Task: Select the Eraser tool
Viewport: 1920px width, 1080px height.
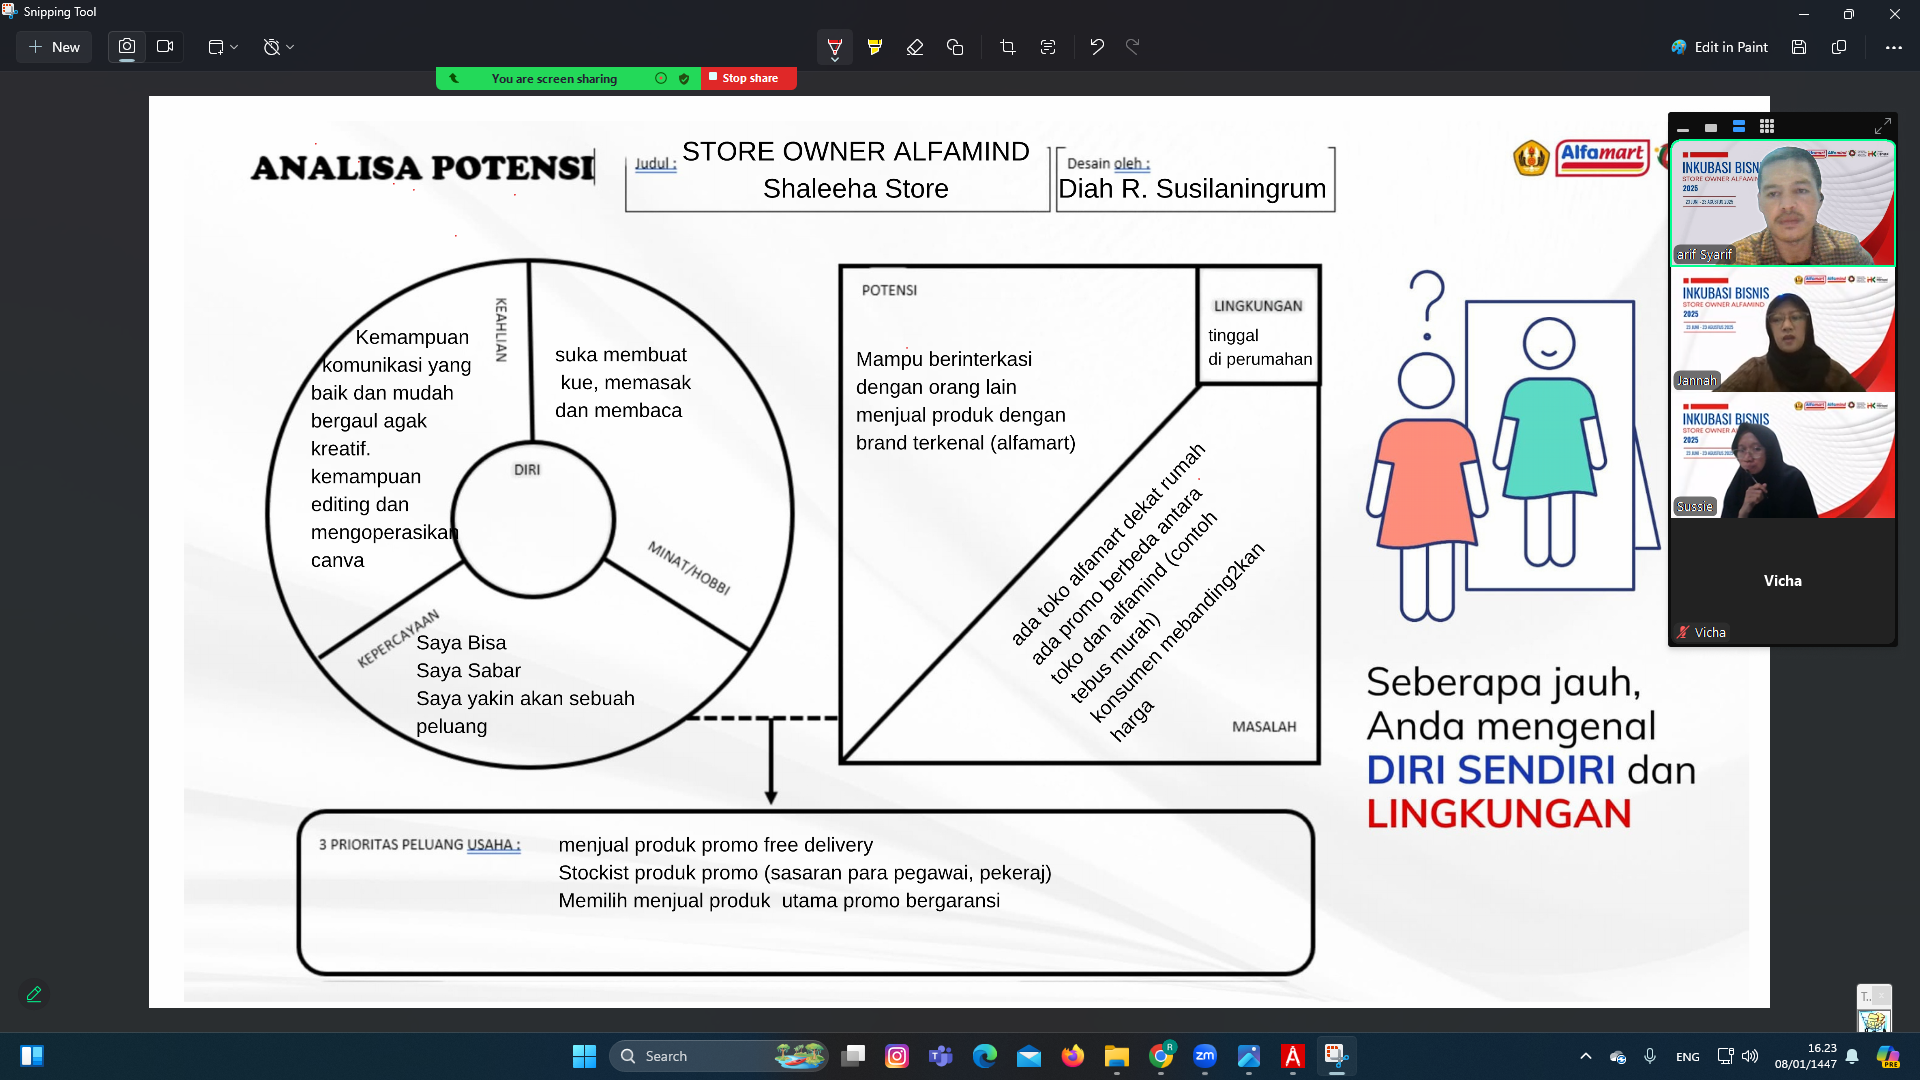Action: (915, 47)
